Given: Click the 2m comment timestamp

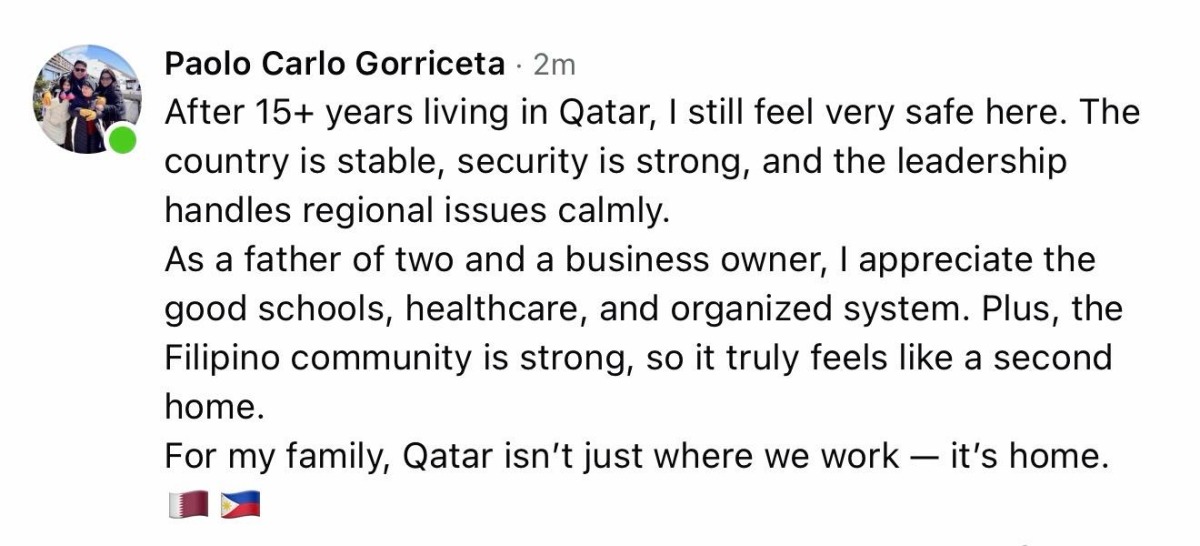Looking at the screenshot, I should 555,65.
